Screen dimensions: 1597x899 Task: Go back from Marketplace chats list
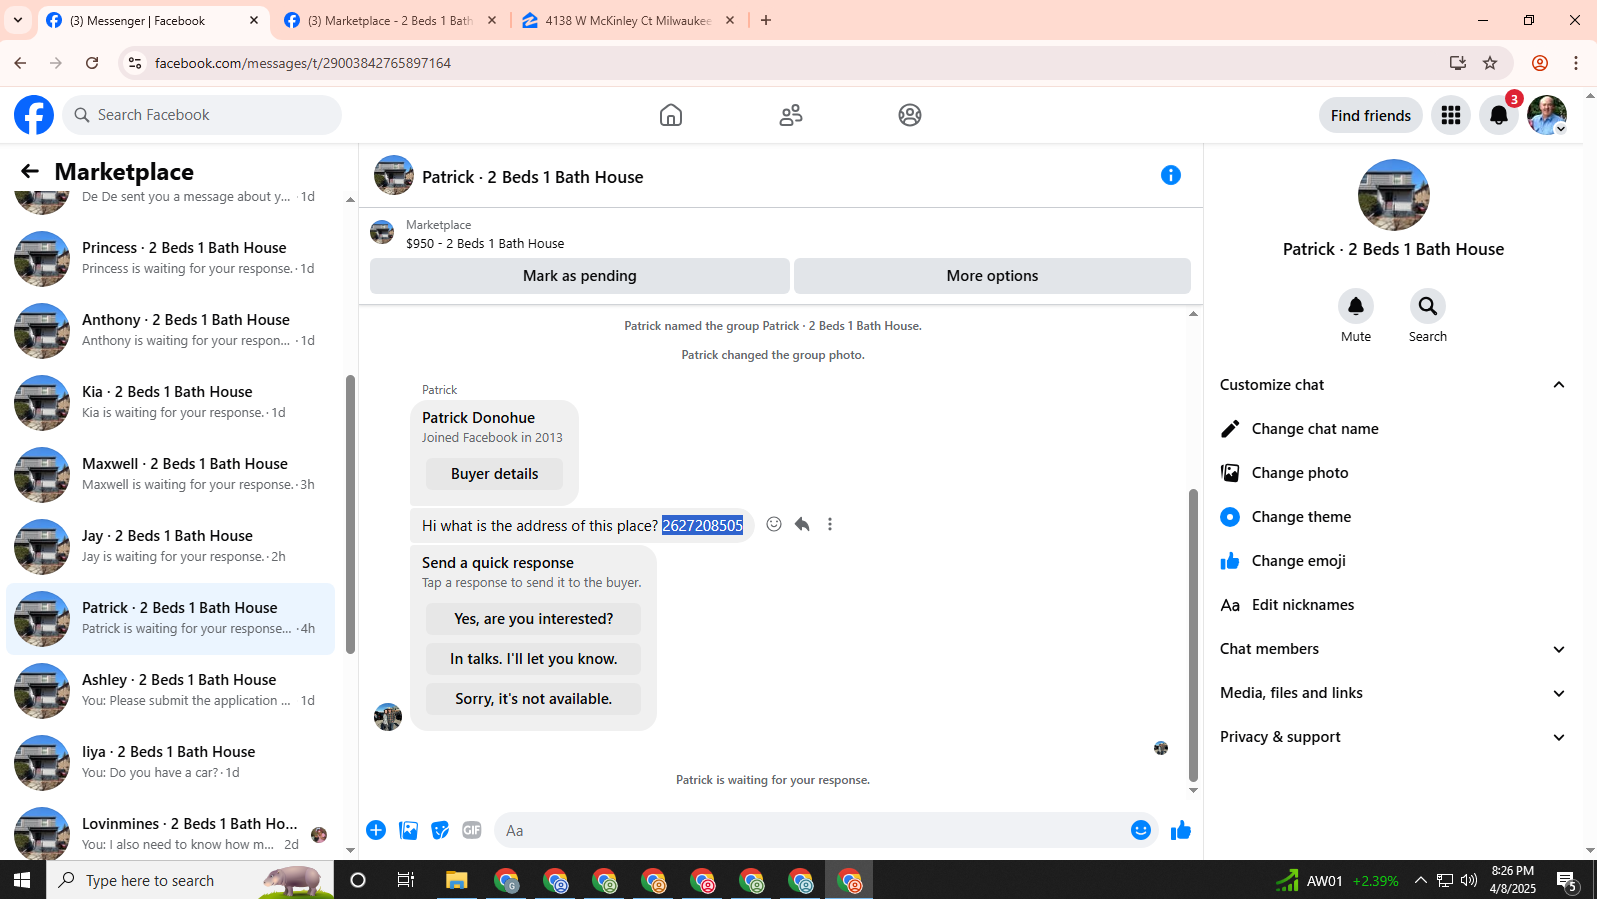[x=30, y=172]
